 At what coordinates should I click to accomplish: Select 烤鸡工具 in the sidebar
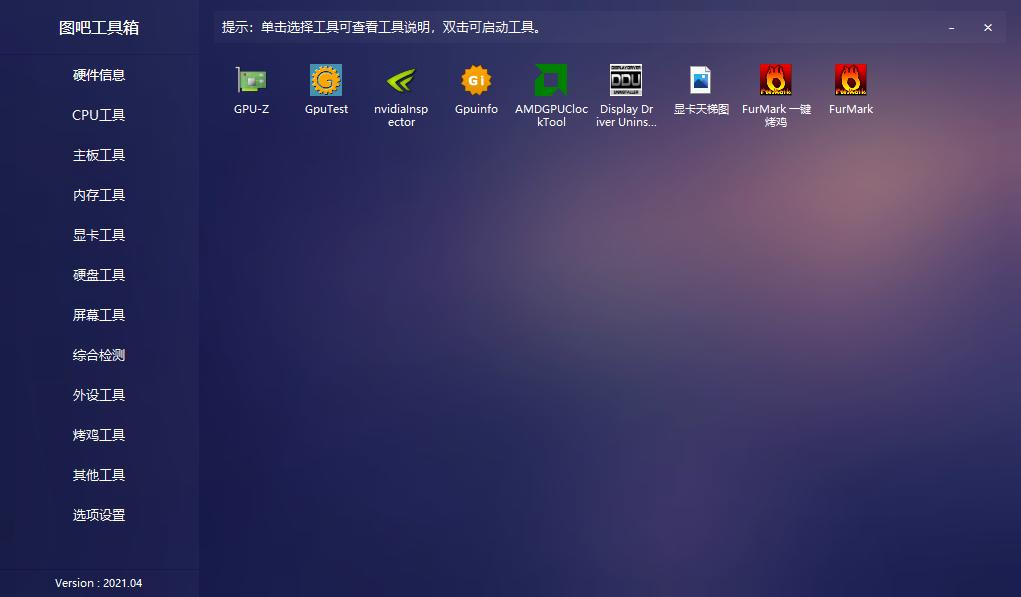pyautogui.click(x=99, y=435)
